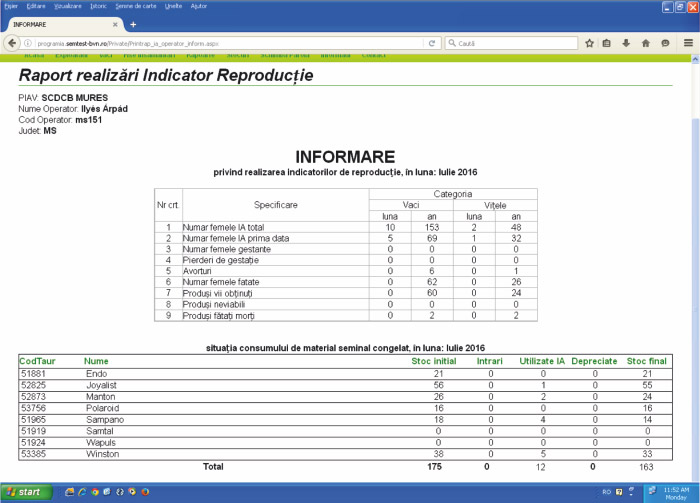Click the operator name Ilyés Árpád
Image resolution: width=700 pixels, height=503 pixels.
[x=104, y=109]
